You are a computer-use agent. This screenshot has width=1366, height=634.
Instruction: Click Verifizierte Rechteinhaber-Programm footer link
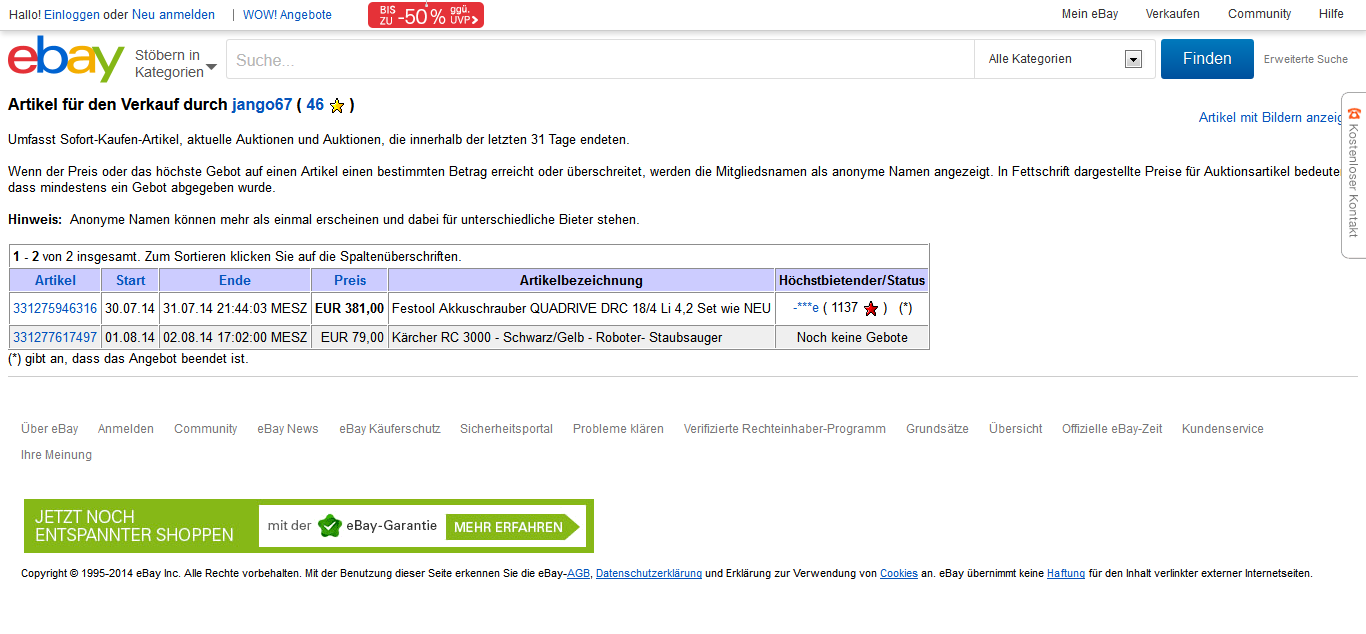pos(785,429)
